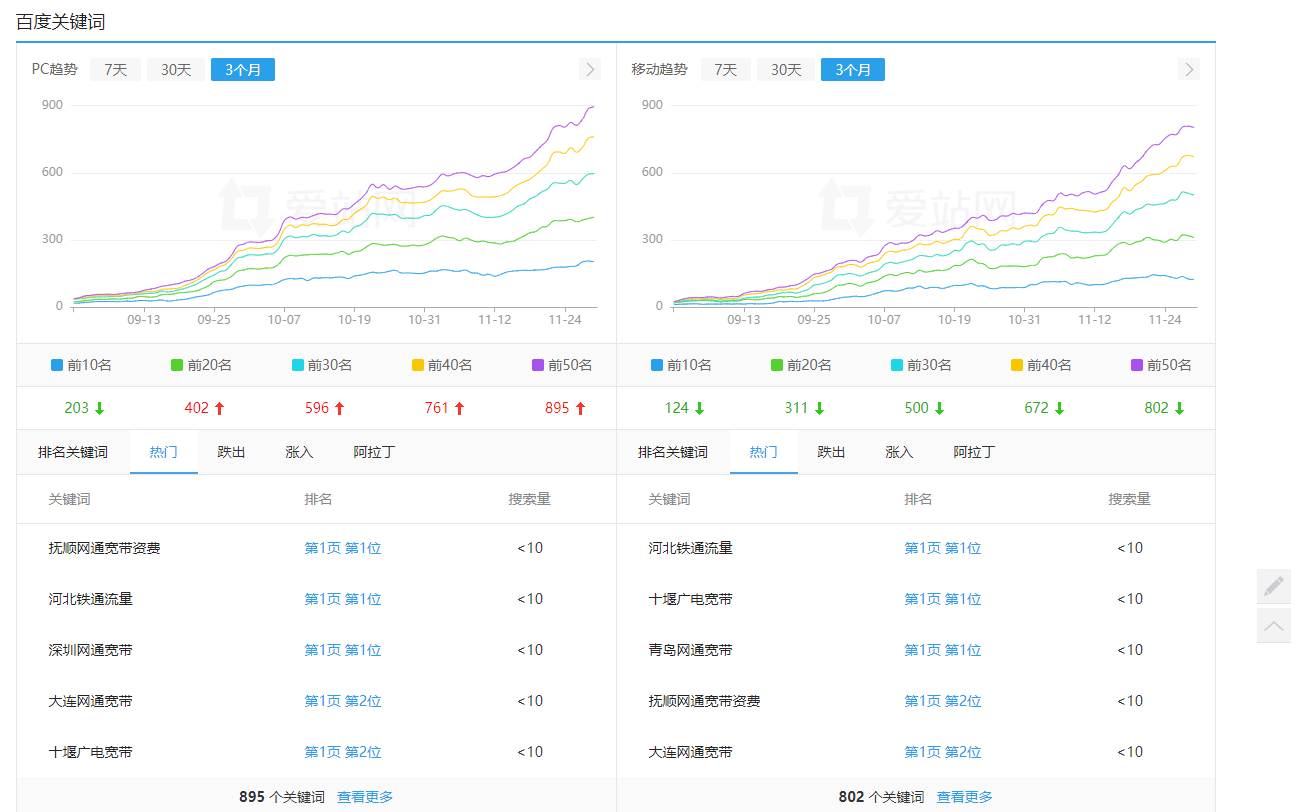Open rank link for mobile 十堰广电宽带
1309x812 pixels.
click(x=943, y=599)
